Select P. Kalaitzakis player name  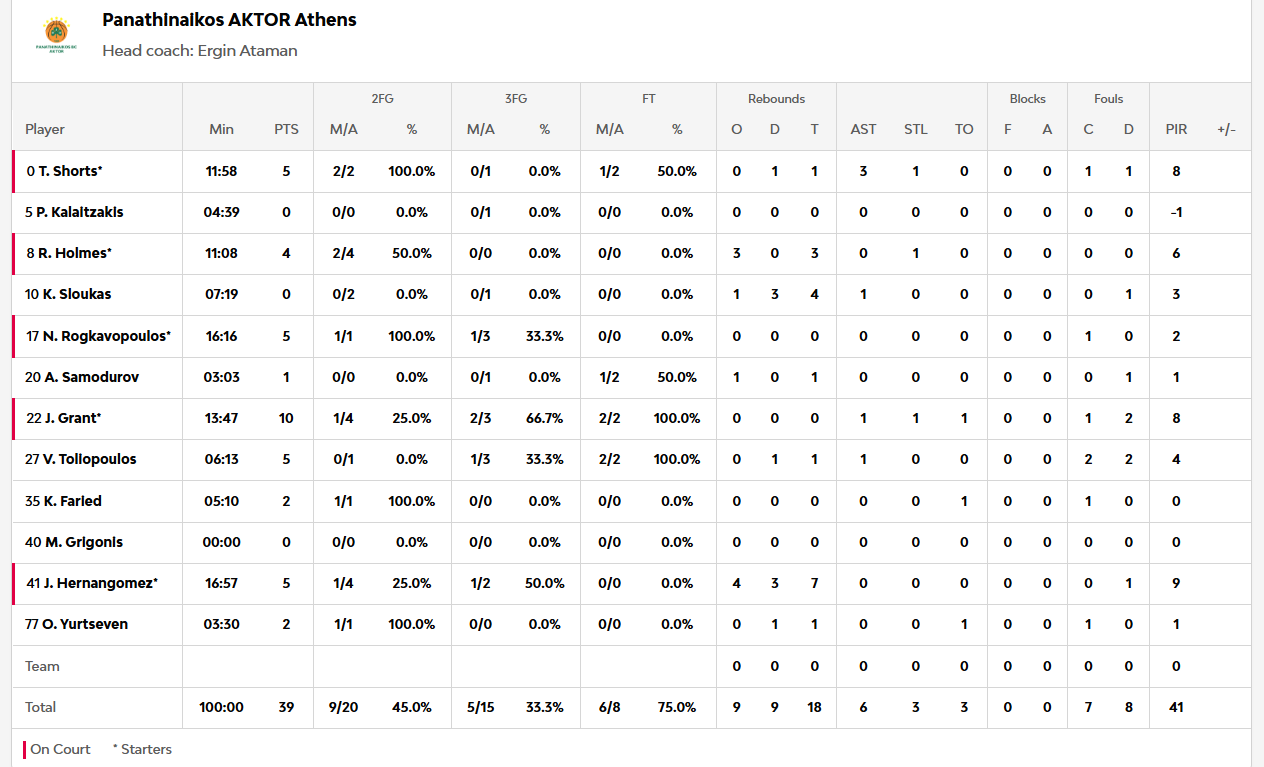(x=80, y=212)
